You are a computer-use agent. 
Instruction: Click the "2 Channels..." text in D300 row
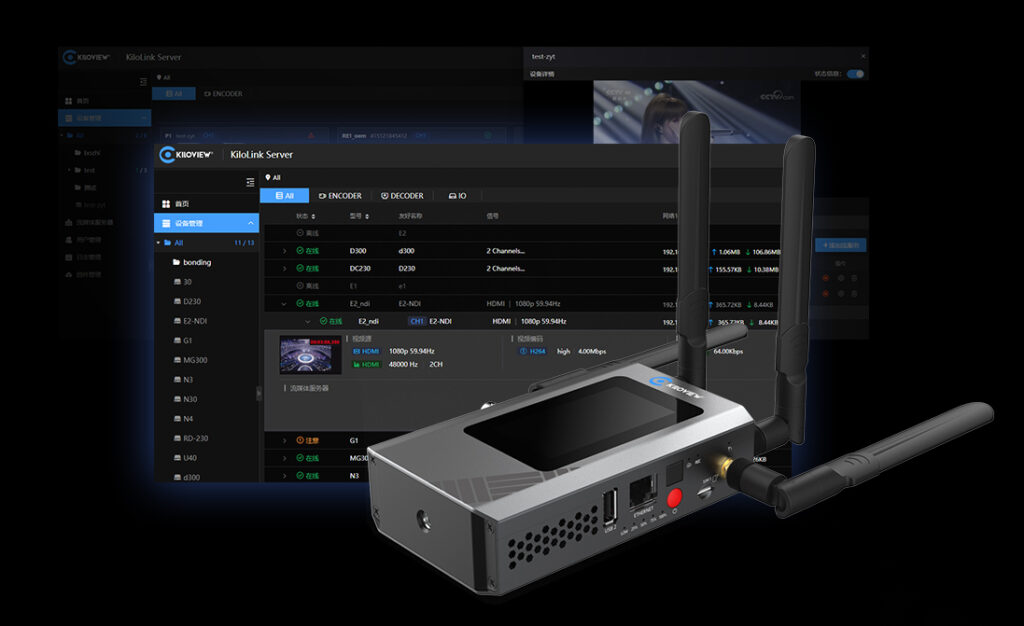505,251
